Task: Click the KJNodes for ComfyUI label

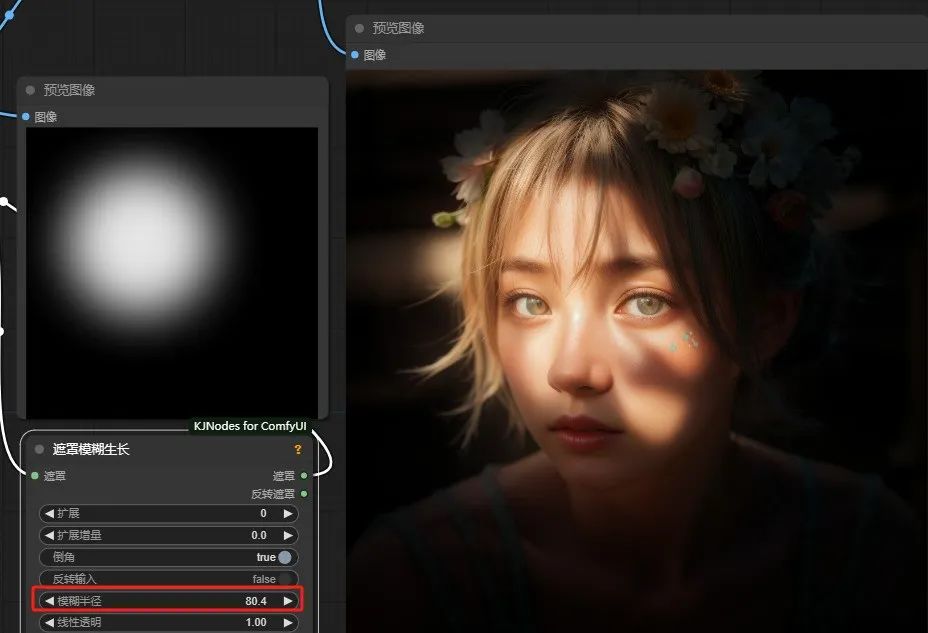Action: pos(251,426)
